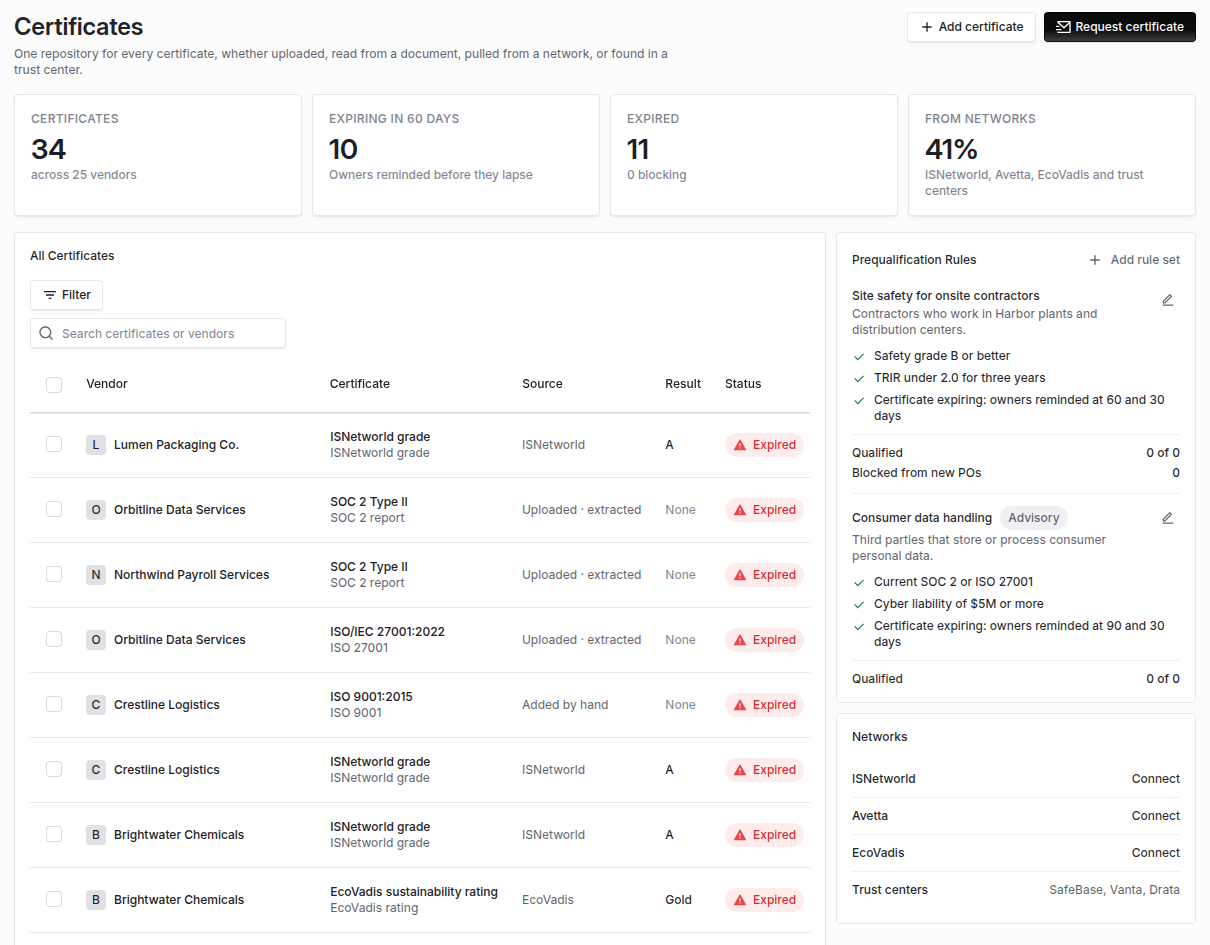Screen dimensions: 1210x945
Task: Click the C avatar in ISO 9001:2015 row
Action: pos(96,705)
